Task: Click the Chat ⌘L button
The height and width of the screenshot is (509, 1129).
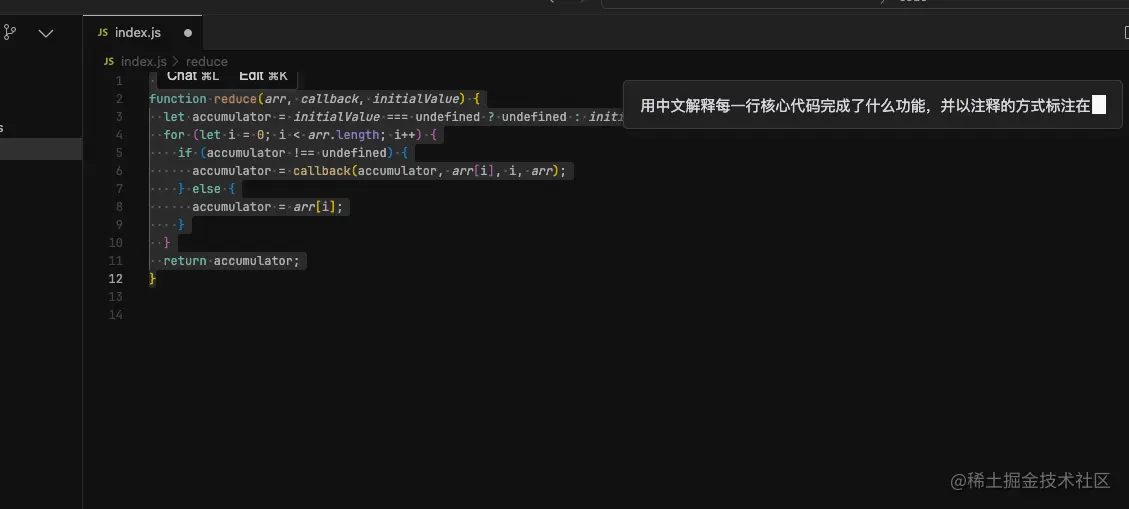Action: [193, 76]
